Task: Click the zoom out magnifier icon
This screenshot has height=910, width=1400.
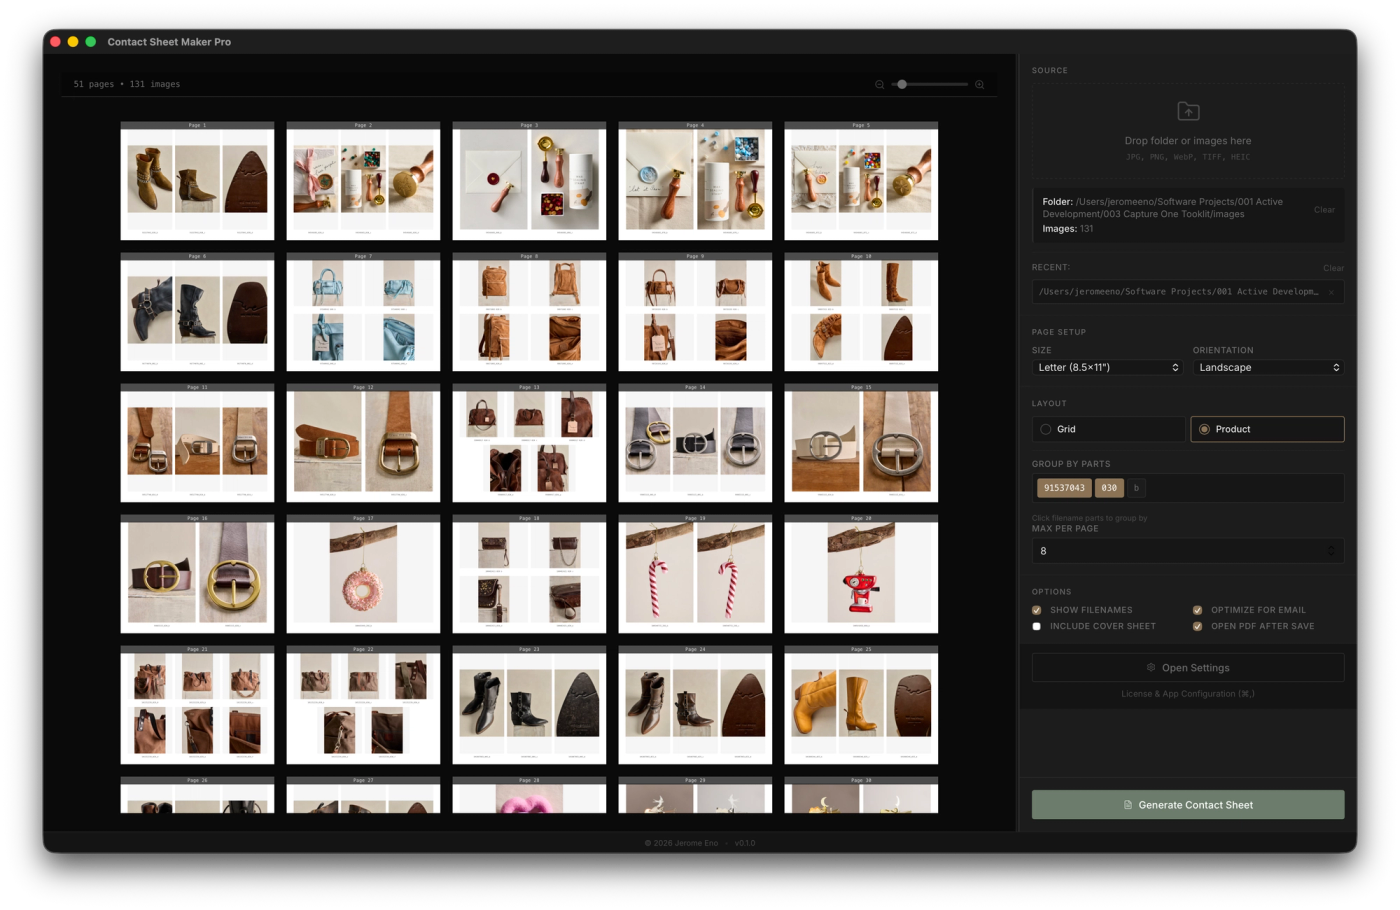Action: (880, 85)
